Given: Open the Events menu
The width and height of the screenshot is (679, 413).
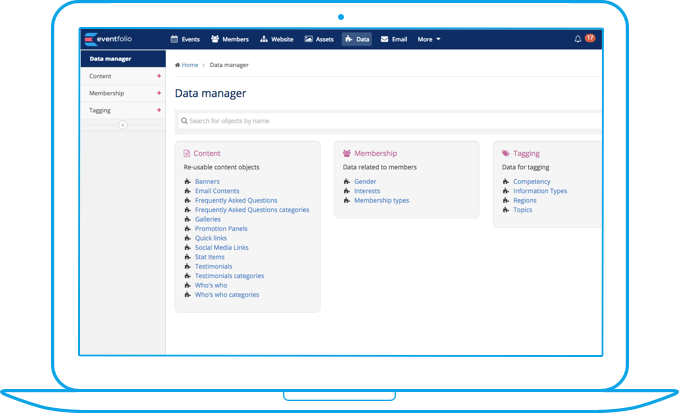Looking at the screenshot, I should coord(185,39).
